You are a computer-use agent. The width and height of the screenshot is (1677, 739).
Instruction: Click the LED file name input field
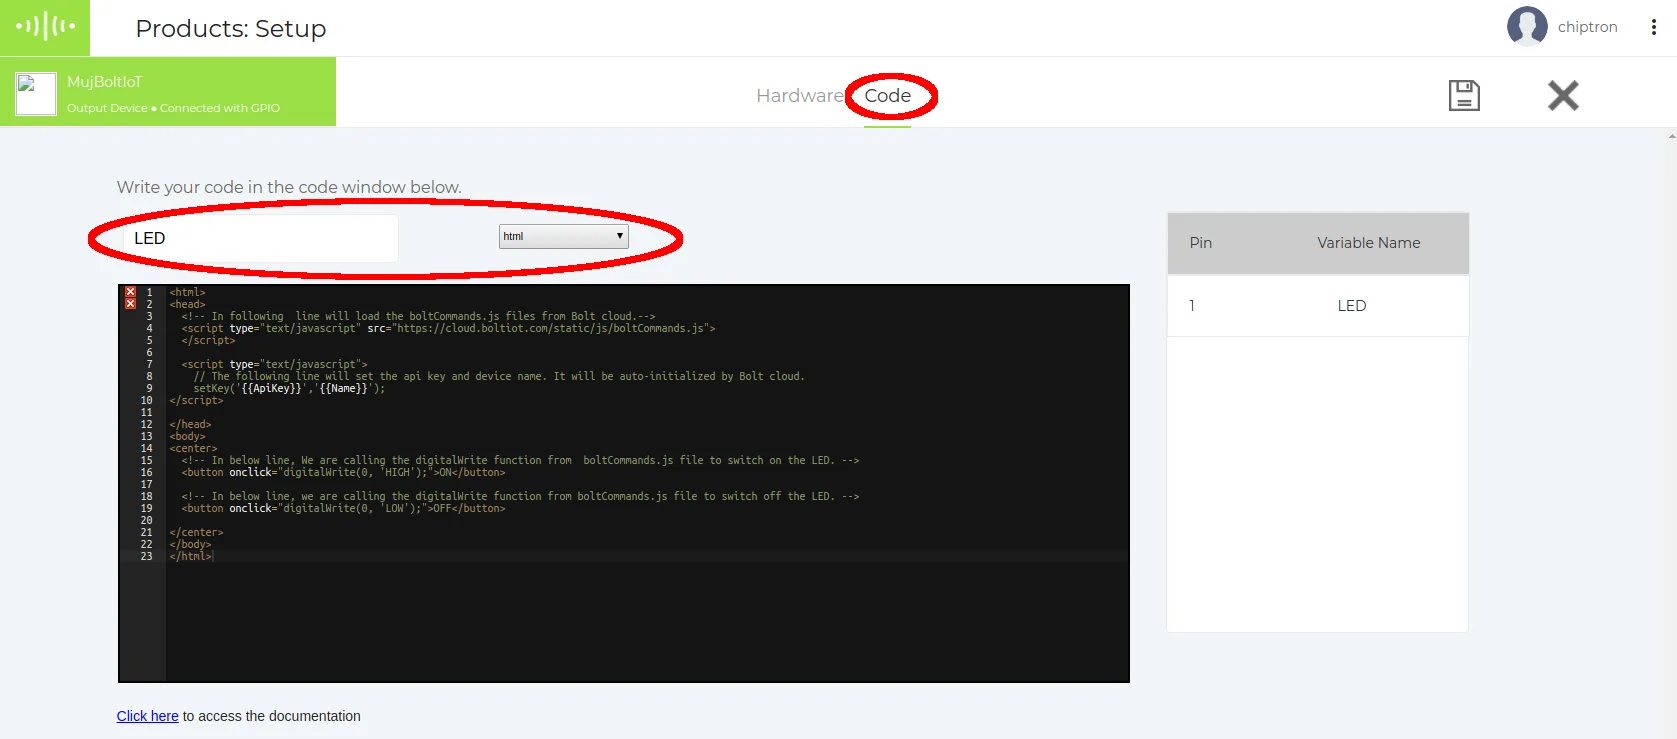[260, 238]
